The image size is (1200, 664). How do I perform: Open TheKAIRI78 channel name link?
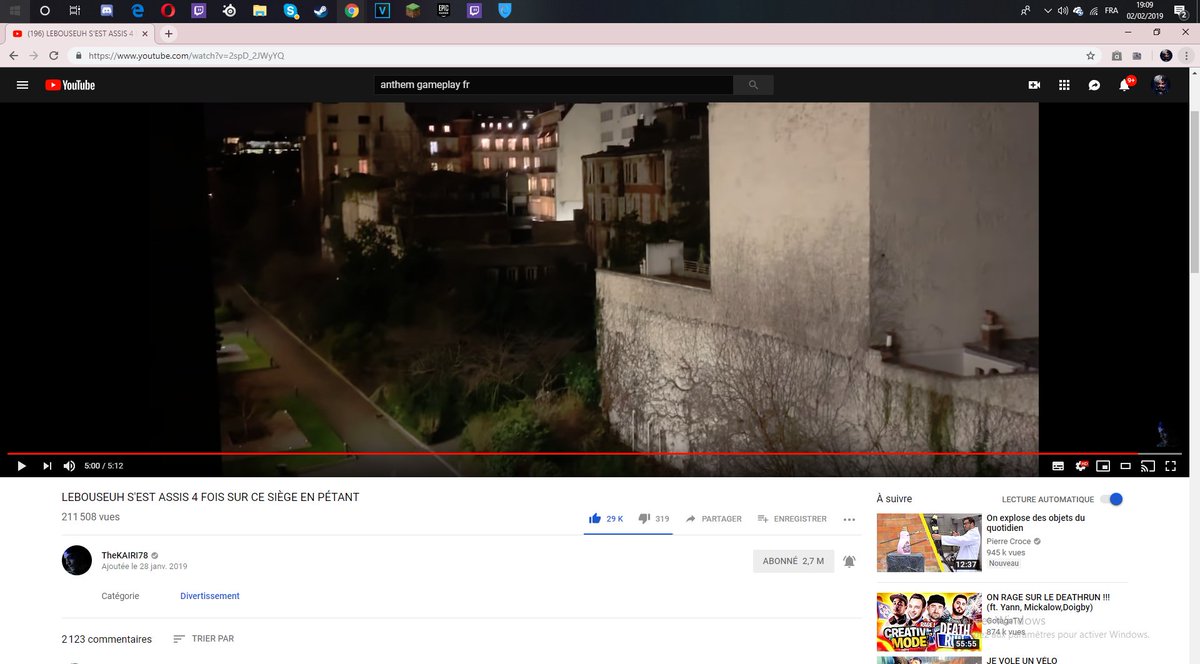[x=125, y=555]
